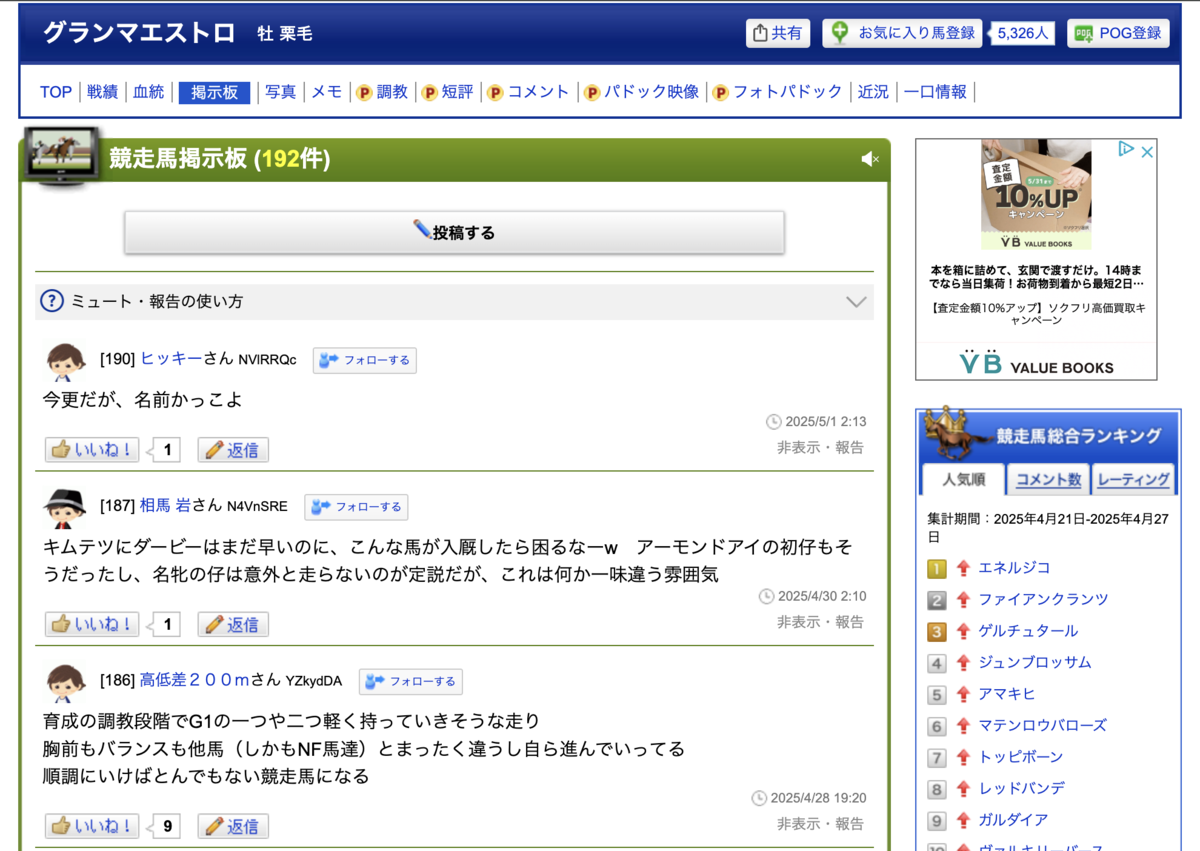Click ヒッキー's avatar image

(x=66, y=361)
